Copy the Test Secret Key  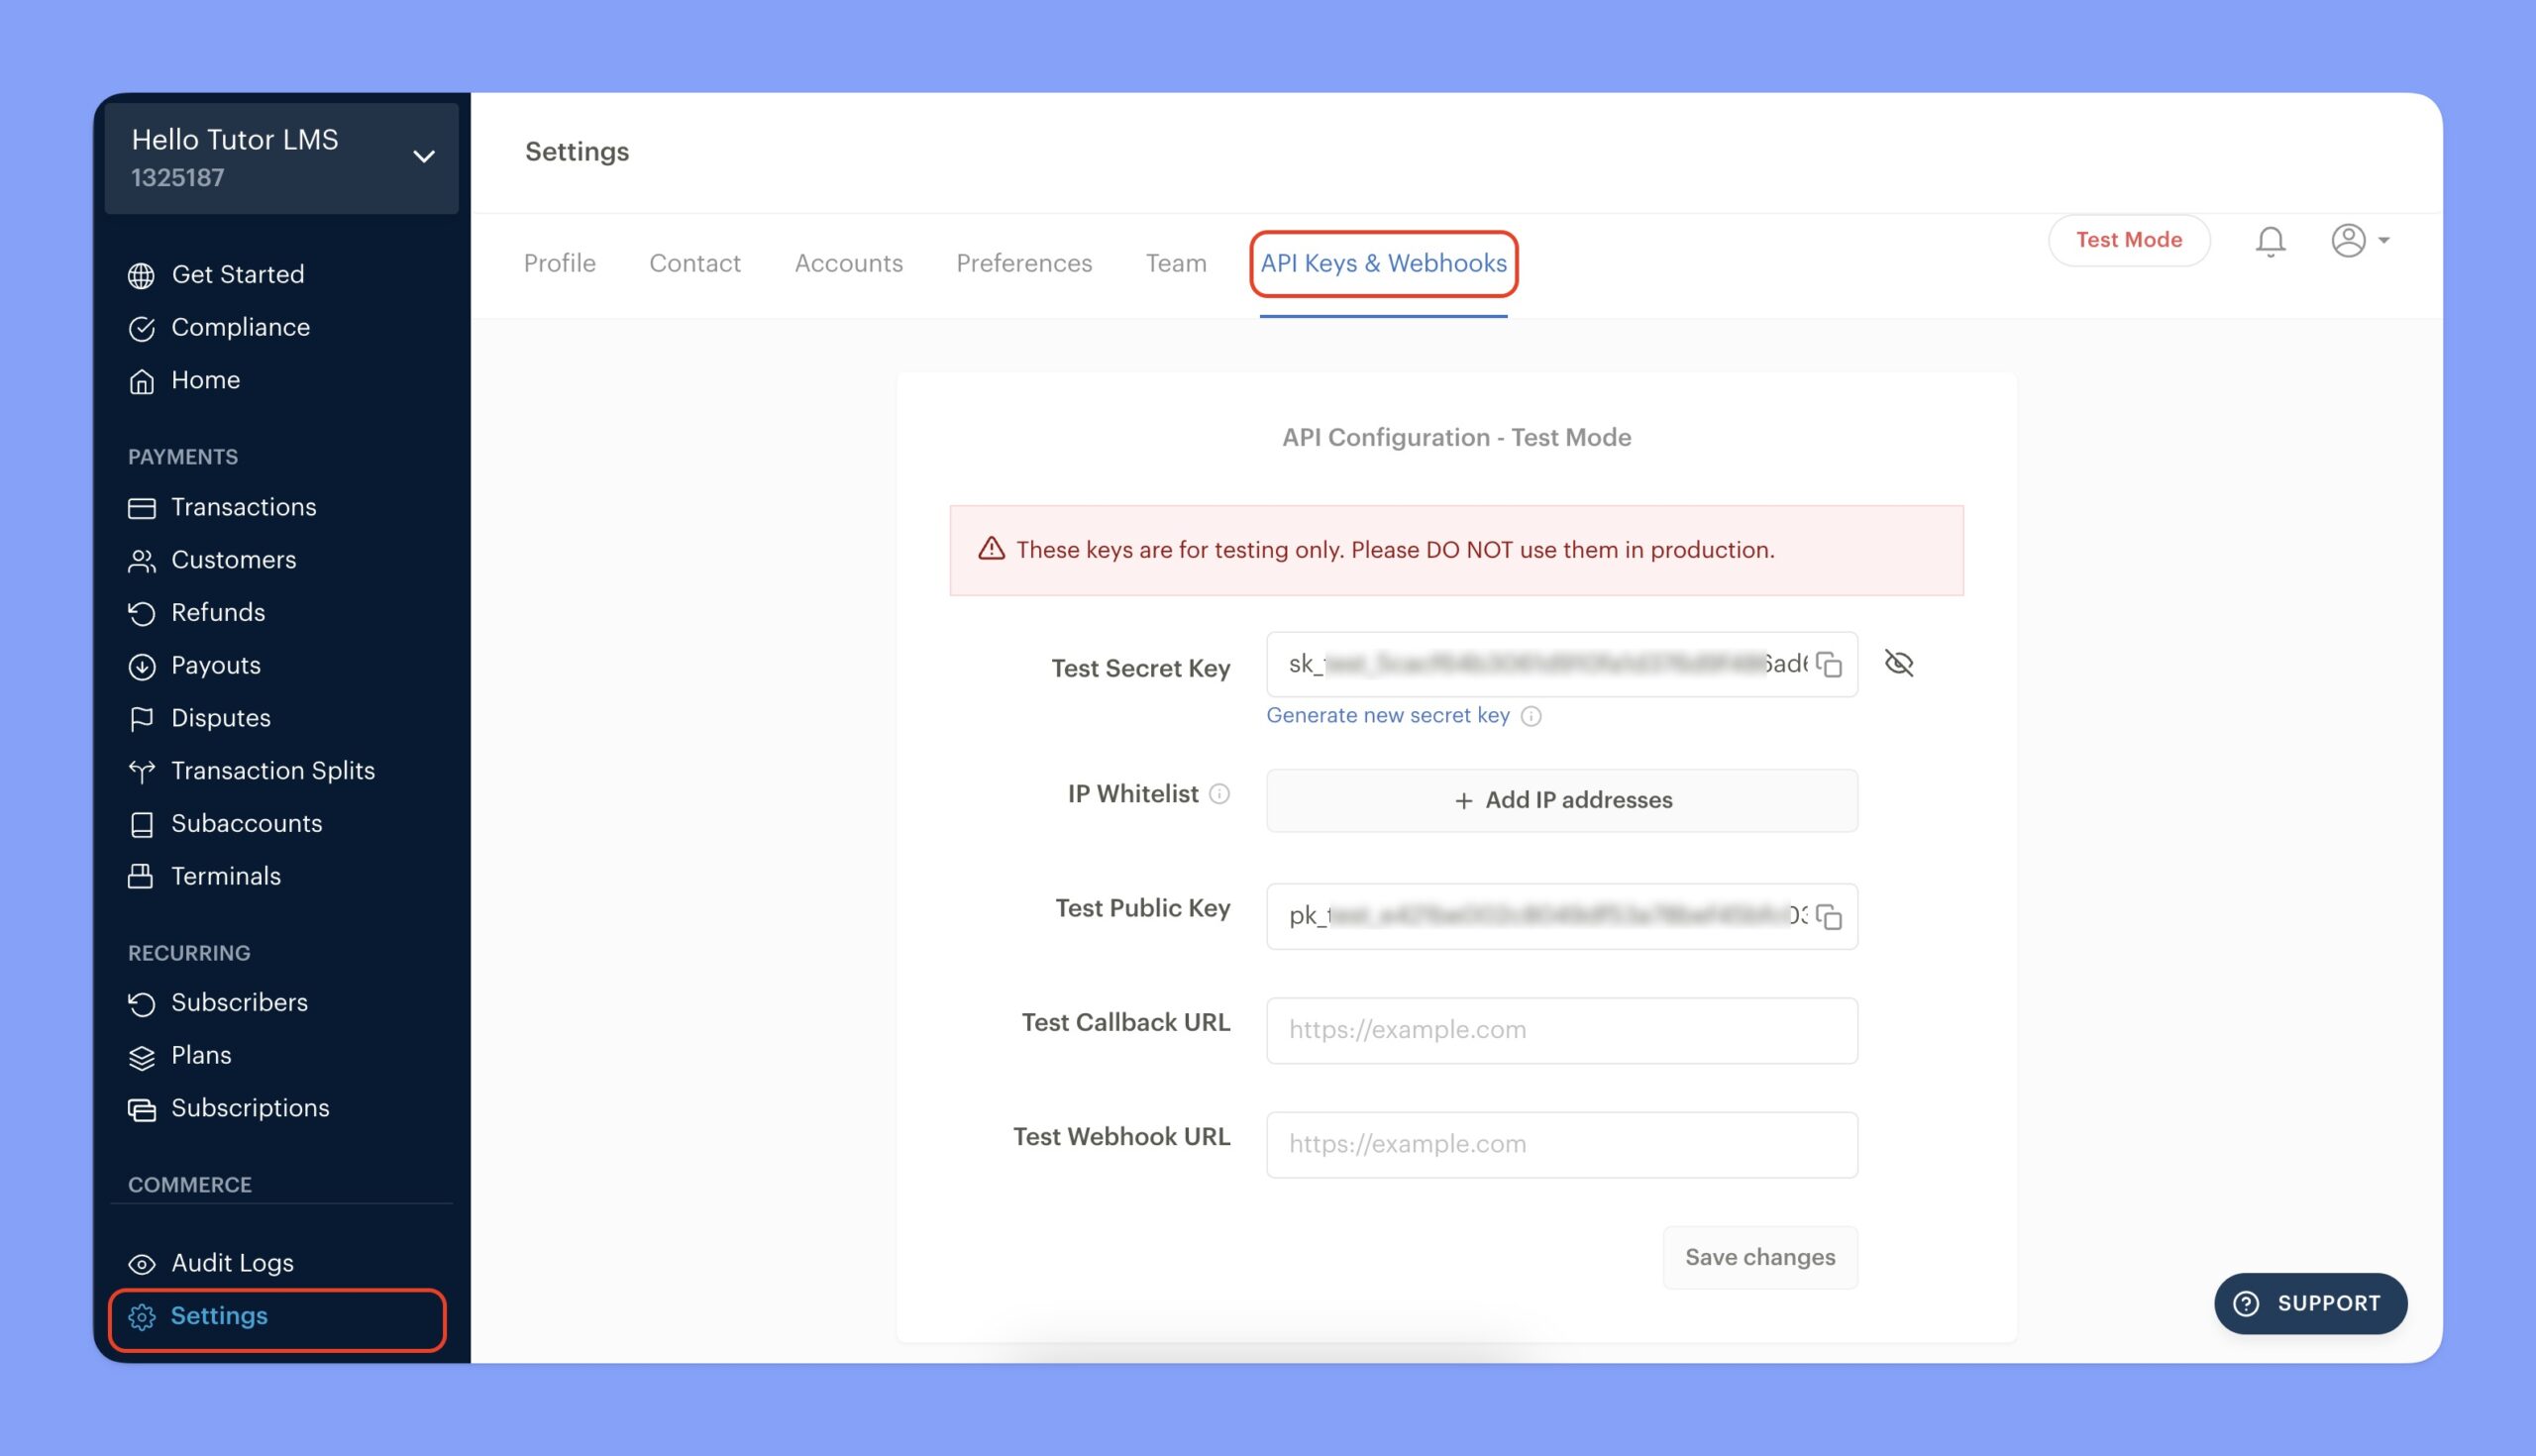pos(1829,664)
